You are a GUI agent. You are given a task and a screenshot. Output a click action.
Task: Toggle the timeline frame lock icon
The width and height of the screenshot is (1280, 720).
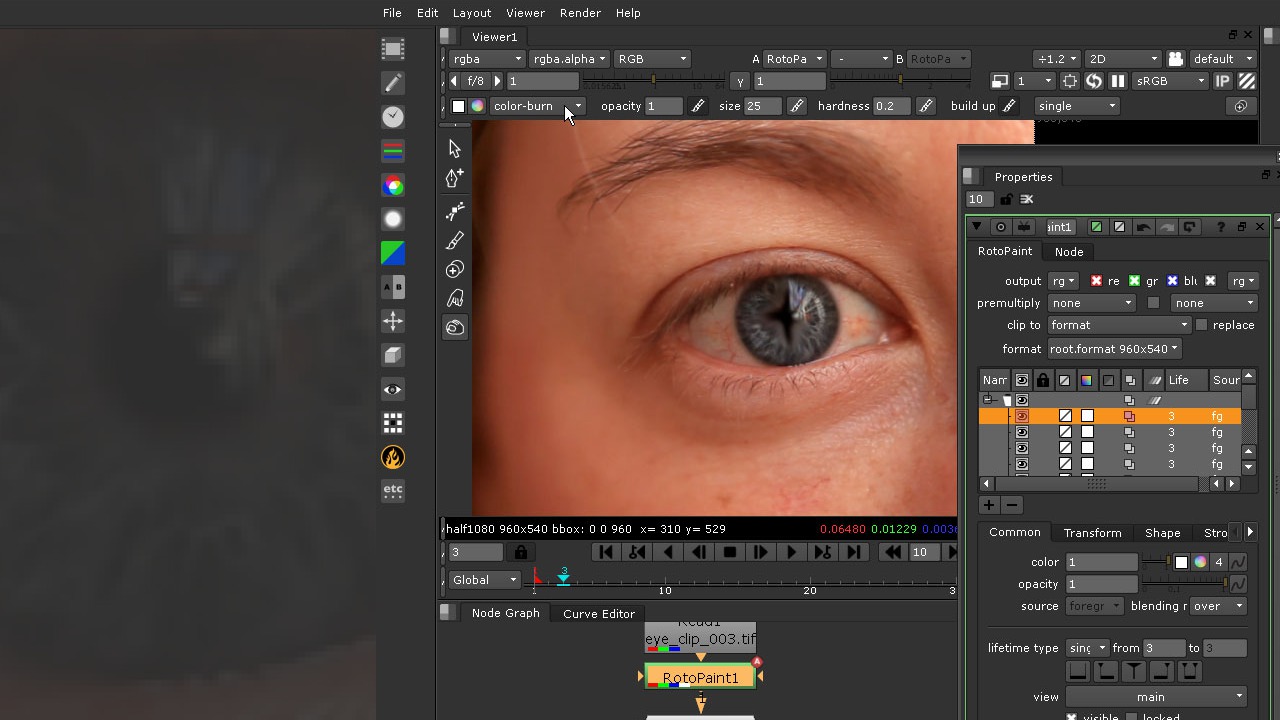click(520, 552)
